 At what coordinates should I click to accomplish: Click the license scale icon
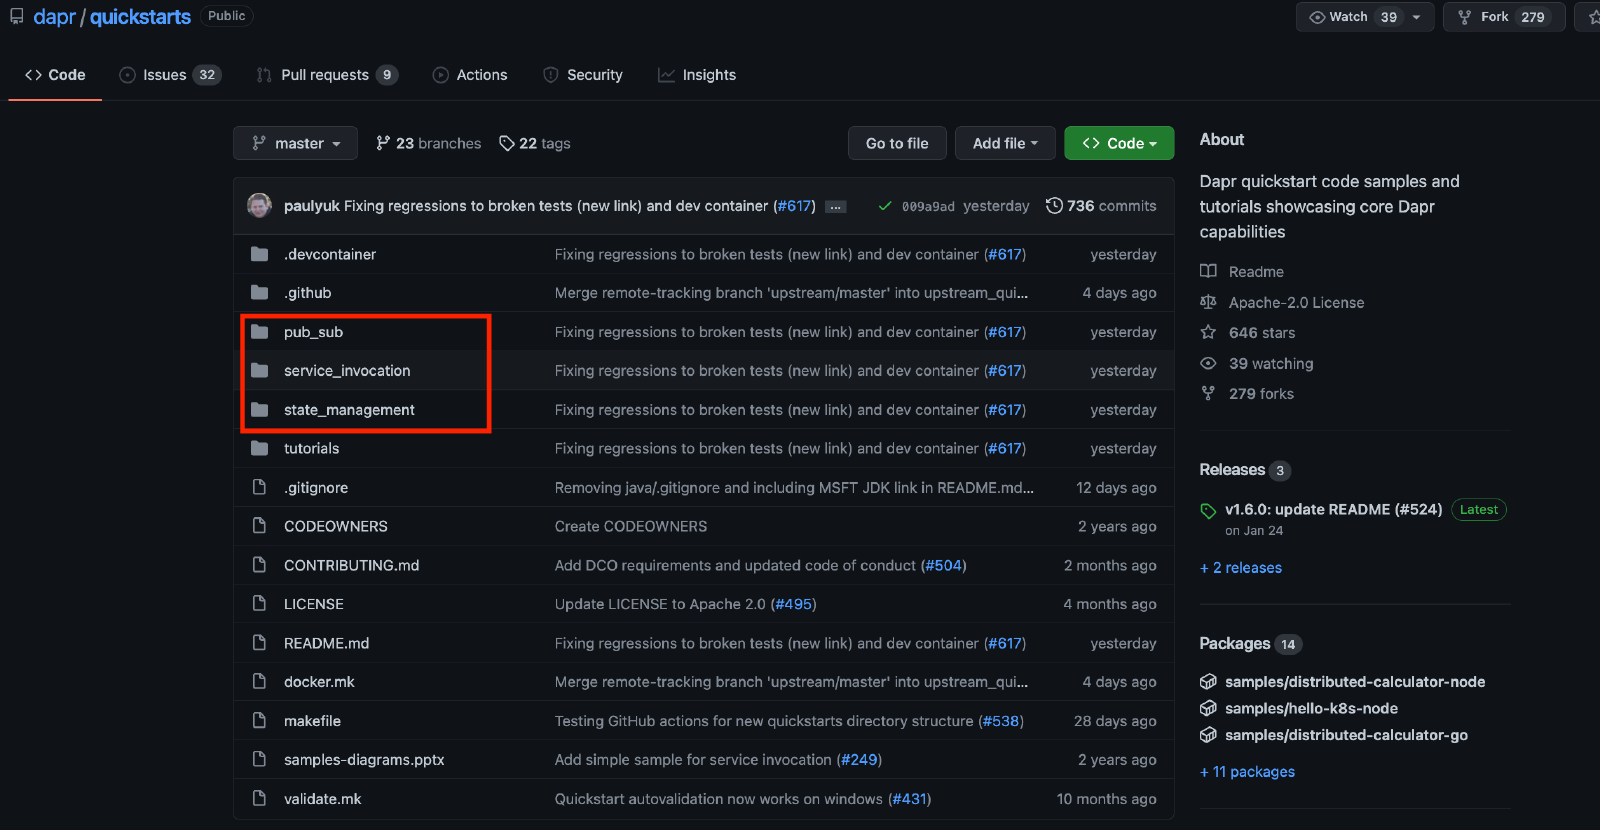pyautogui.click(x=1208, y=302)
